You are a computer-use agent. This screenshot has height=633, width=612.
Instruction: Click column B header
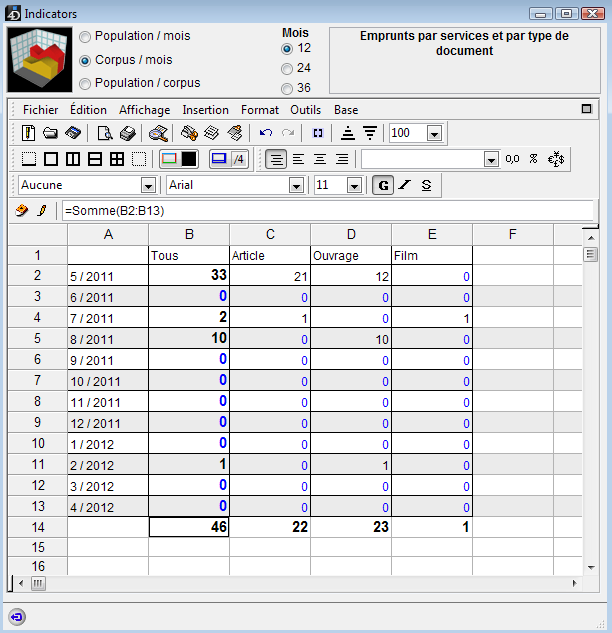(x=189, y=234)
